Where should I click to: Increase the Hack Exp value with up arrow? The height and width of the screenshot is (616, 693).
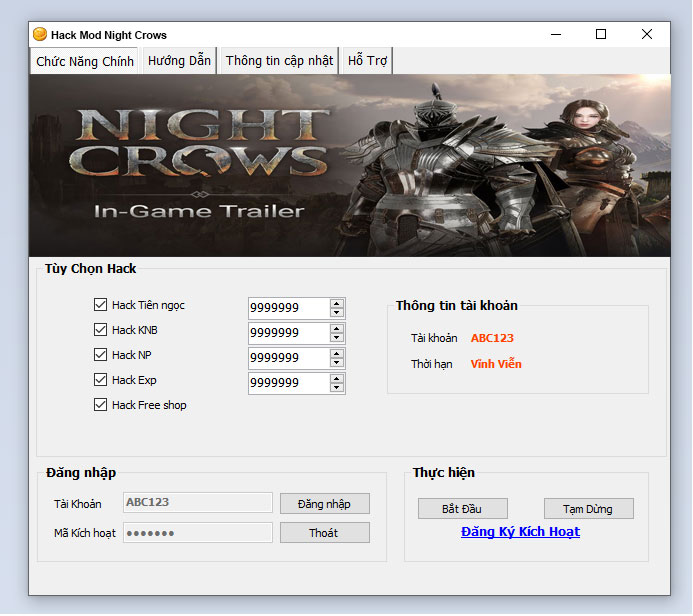point(337,379)
